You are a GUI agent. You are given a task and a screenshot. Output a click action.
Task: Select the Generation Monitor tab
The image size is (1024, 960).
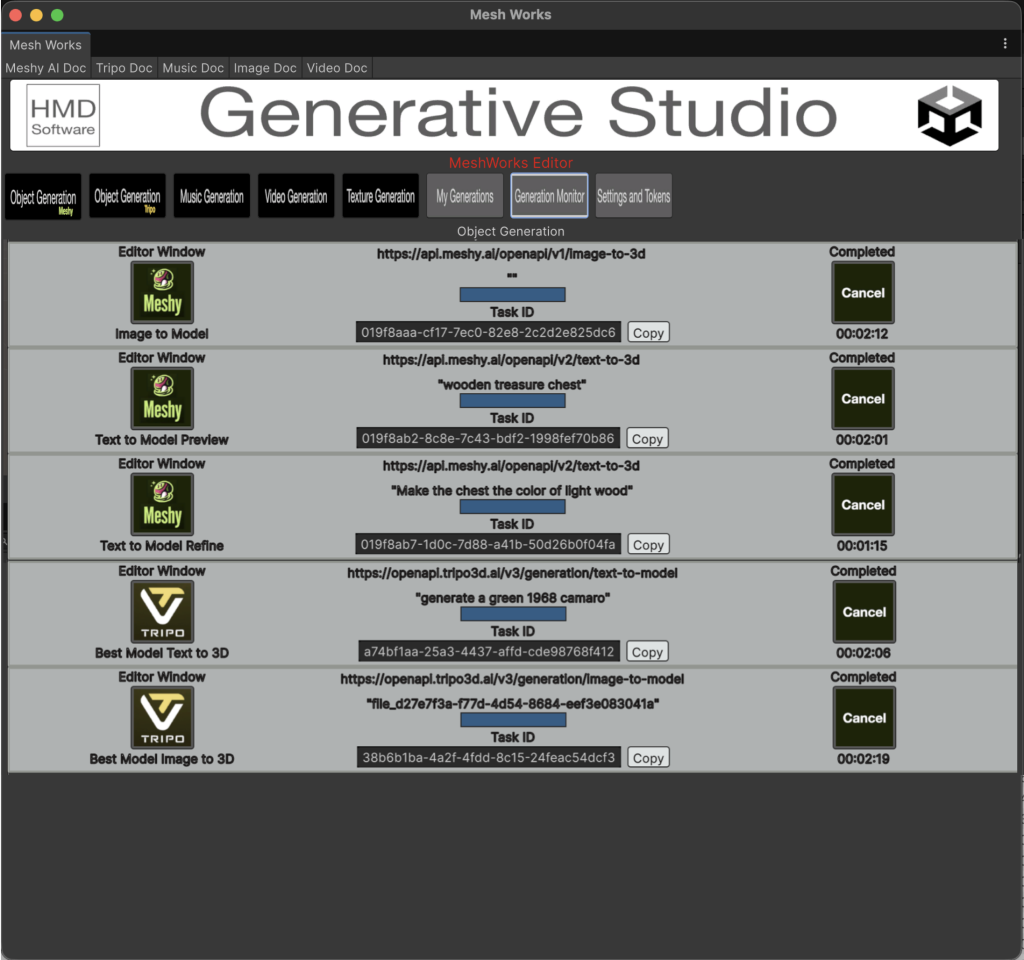pos(549,195)
